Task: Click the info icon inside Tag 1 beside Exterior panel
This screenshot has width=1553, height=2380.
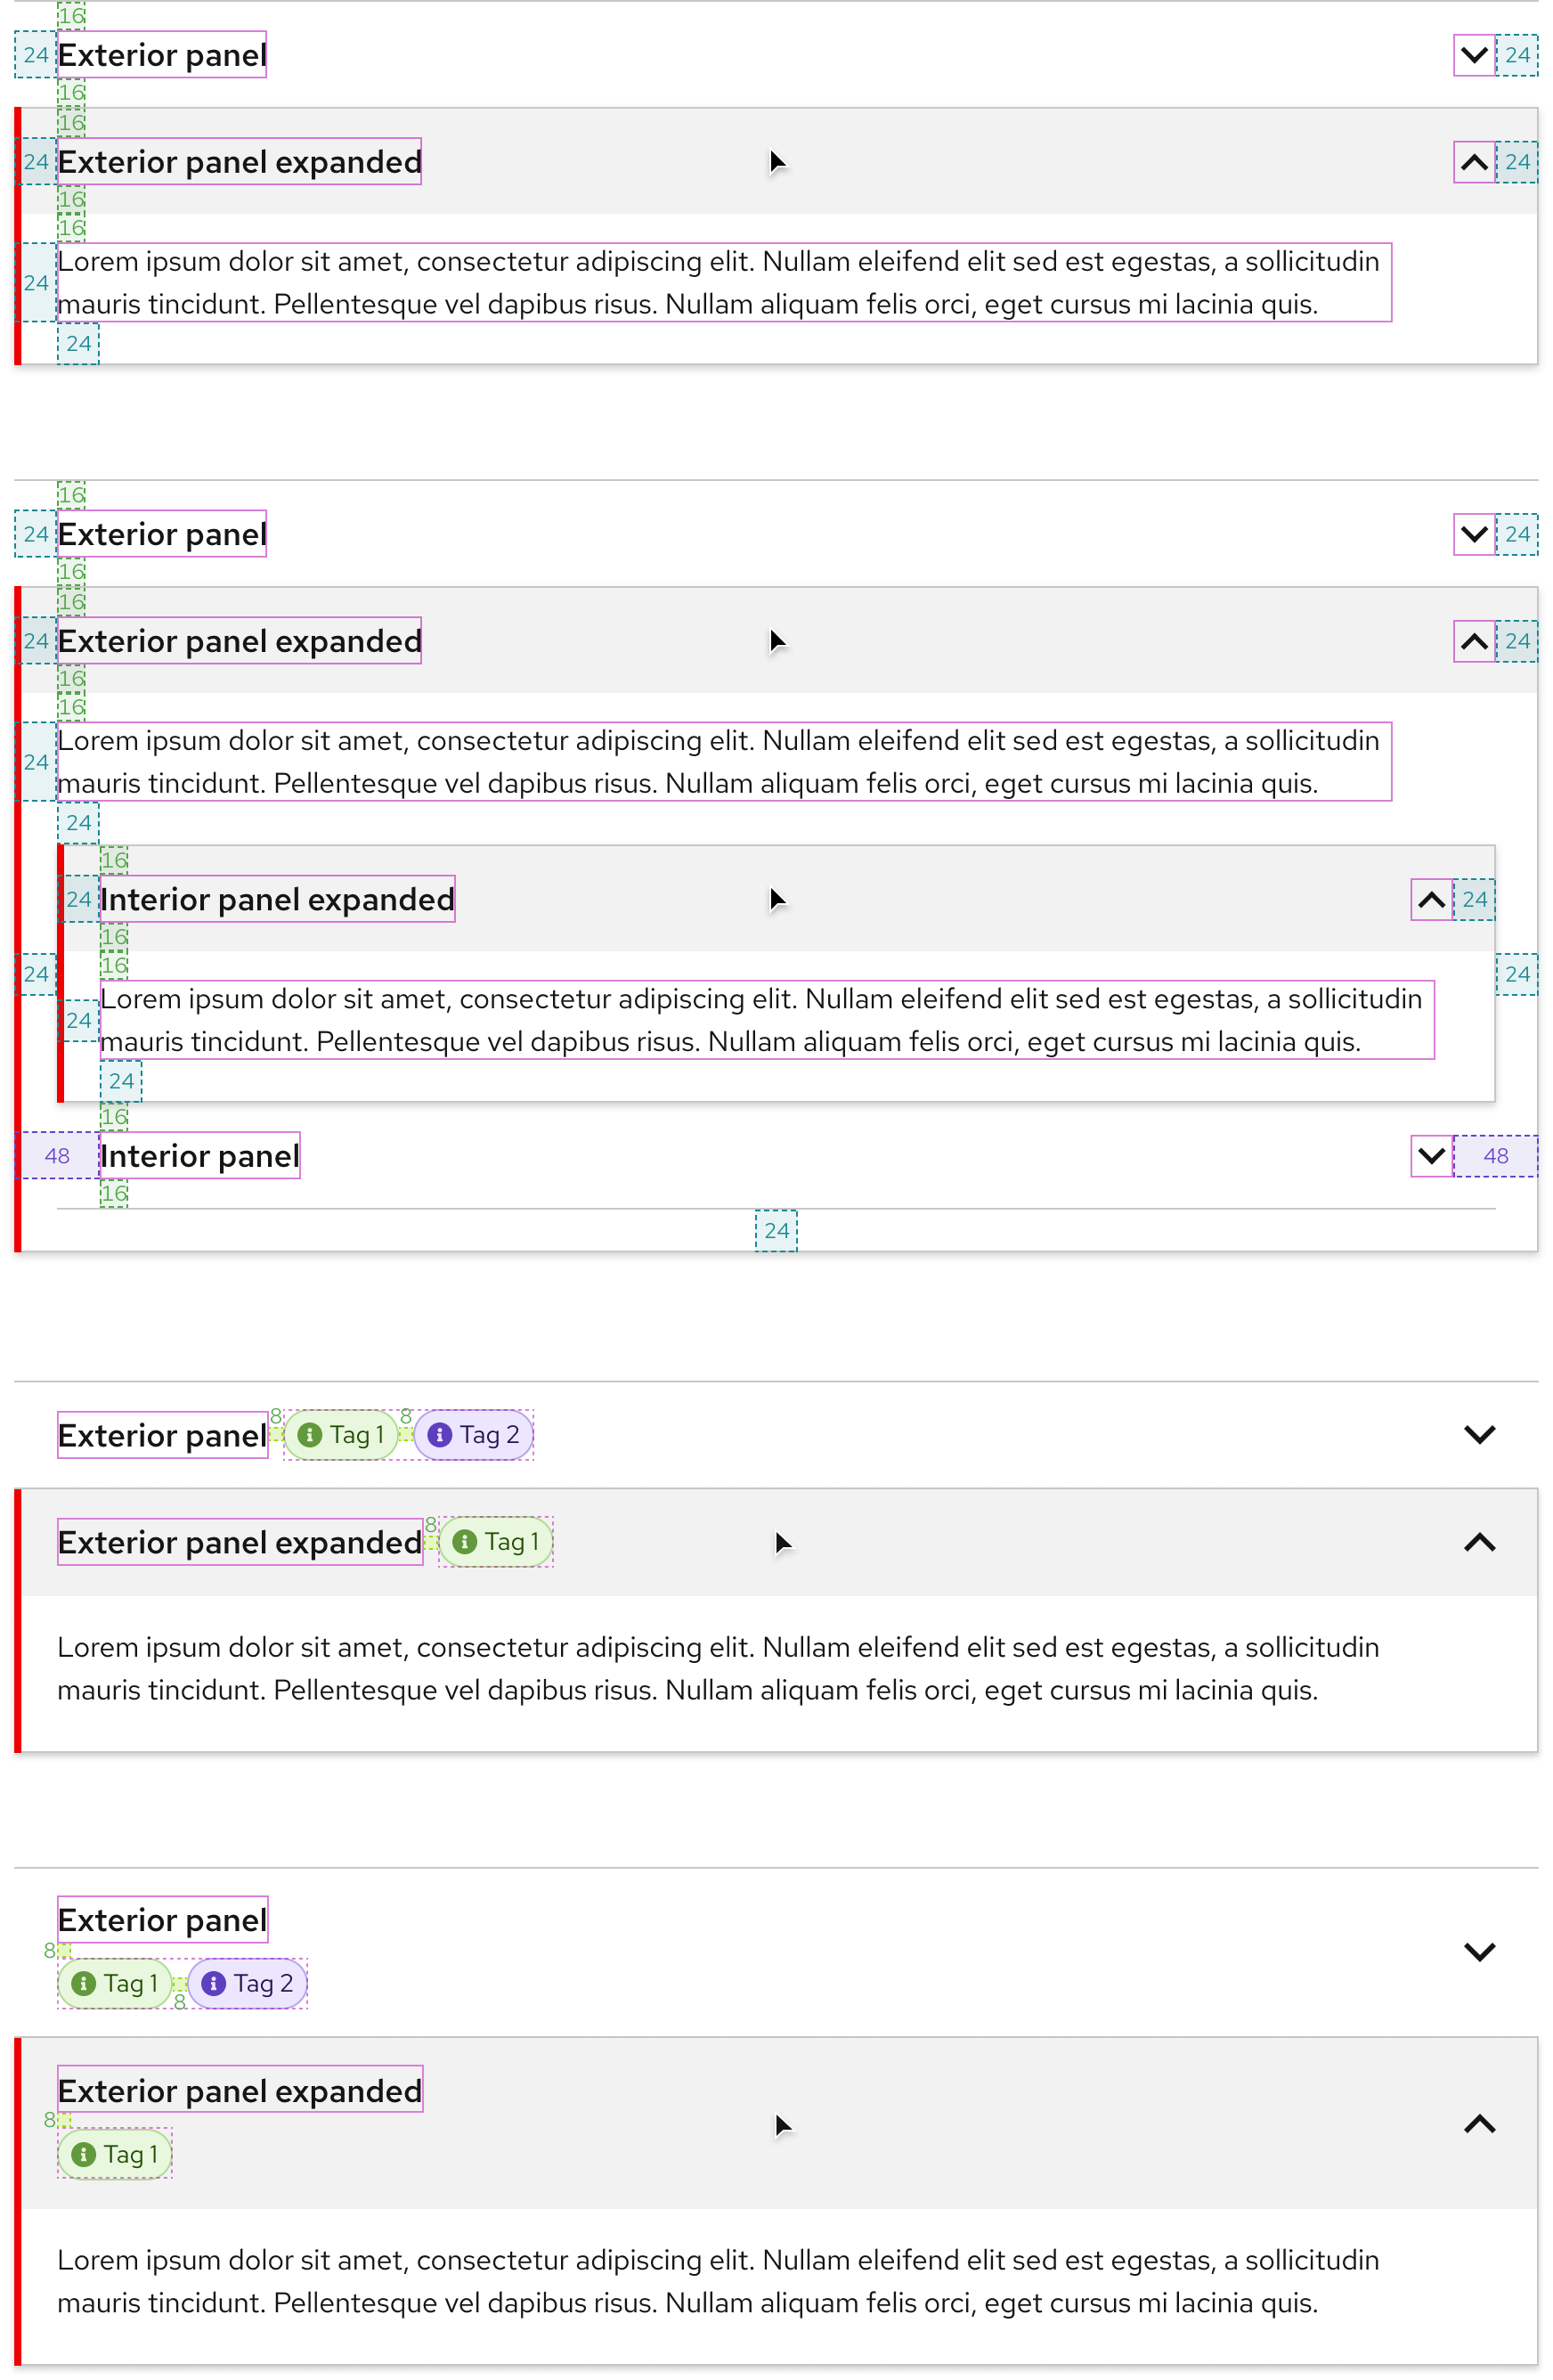Action: [x=313, y=1434]
